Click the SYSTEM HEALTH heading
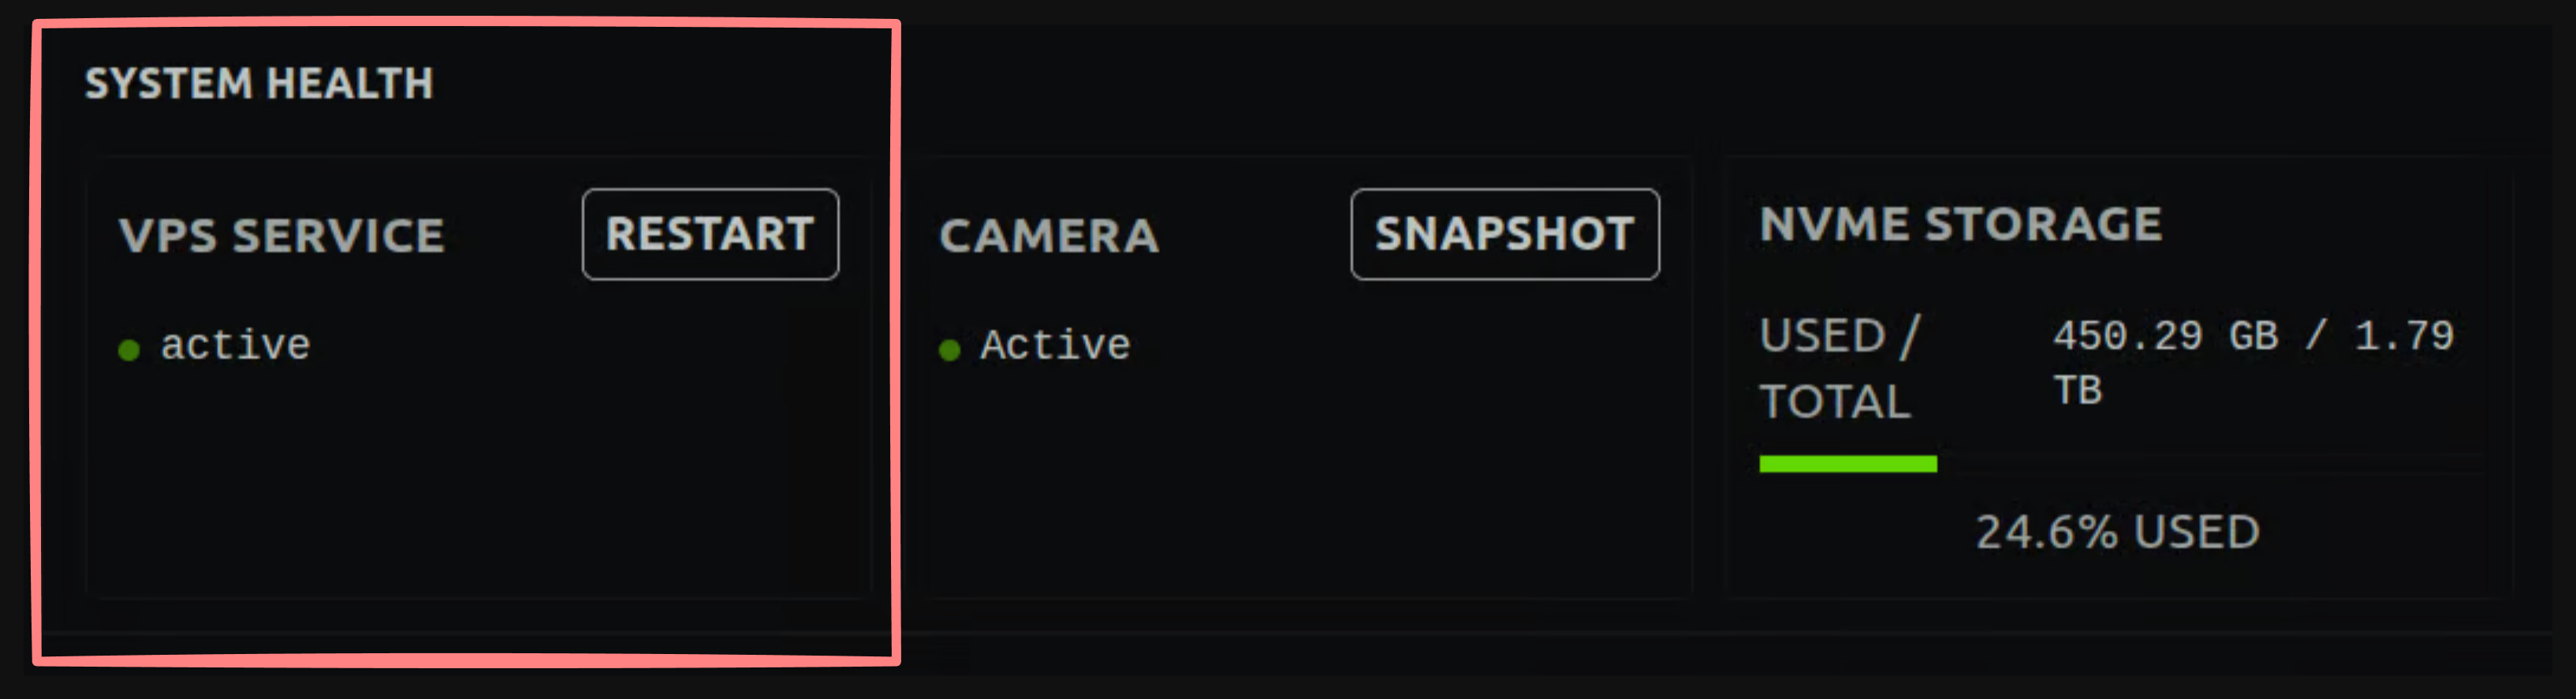This screenshot has height=699, width=2576. [259, 83]
